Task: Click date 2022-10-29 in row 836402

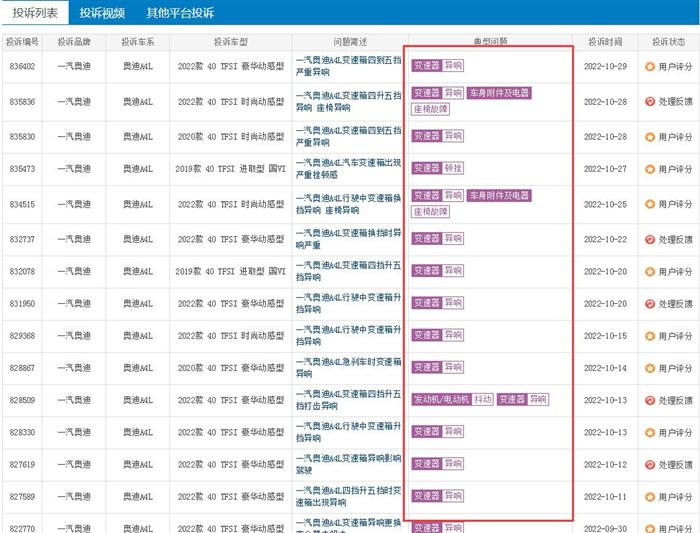Action: [605, 67]
